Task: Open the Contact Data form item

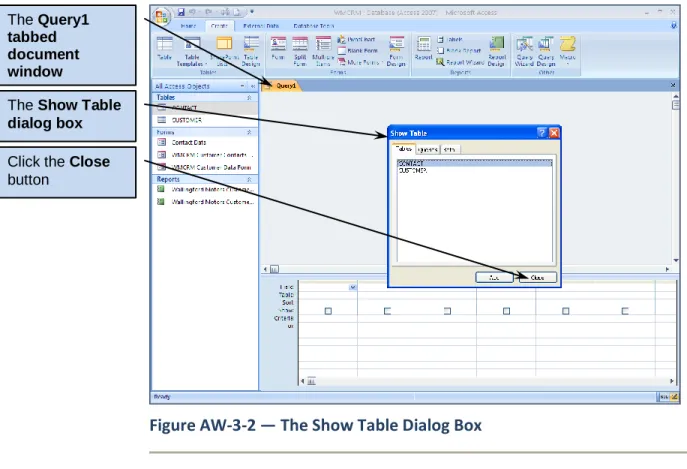Action: [205, 142]
